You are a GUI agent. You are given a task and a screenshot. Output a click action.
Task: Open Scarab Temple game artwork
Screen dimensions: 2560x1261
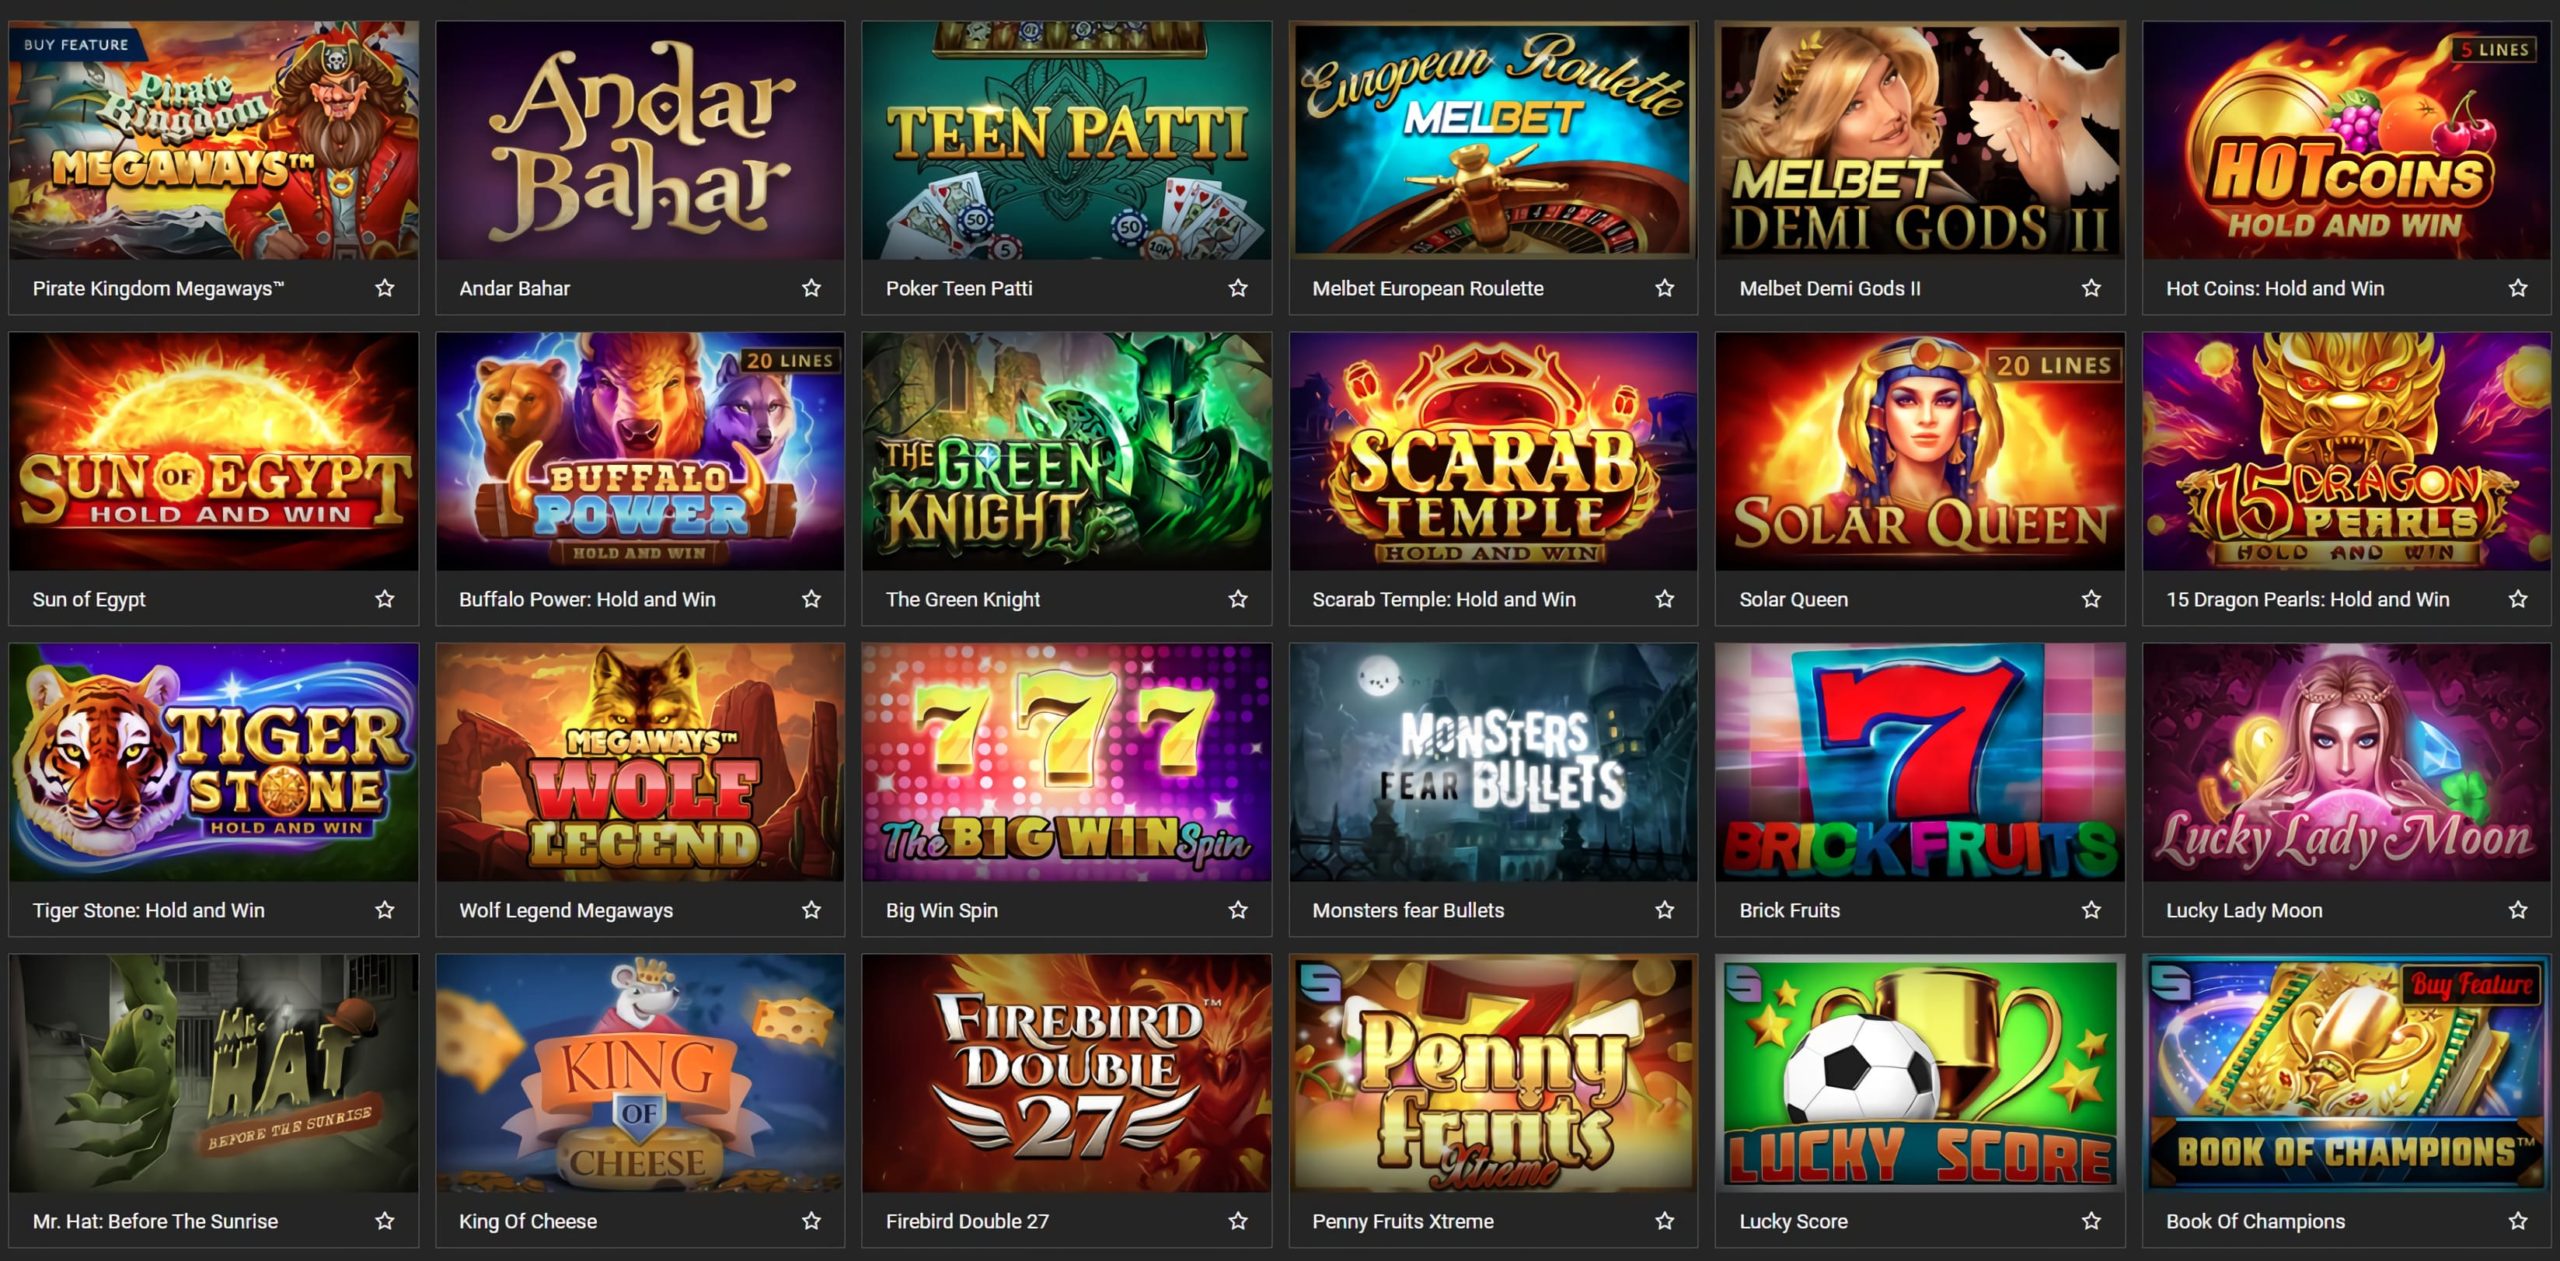click(1493, 452)
